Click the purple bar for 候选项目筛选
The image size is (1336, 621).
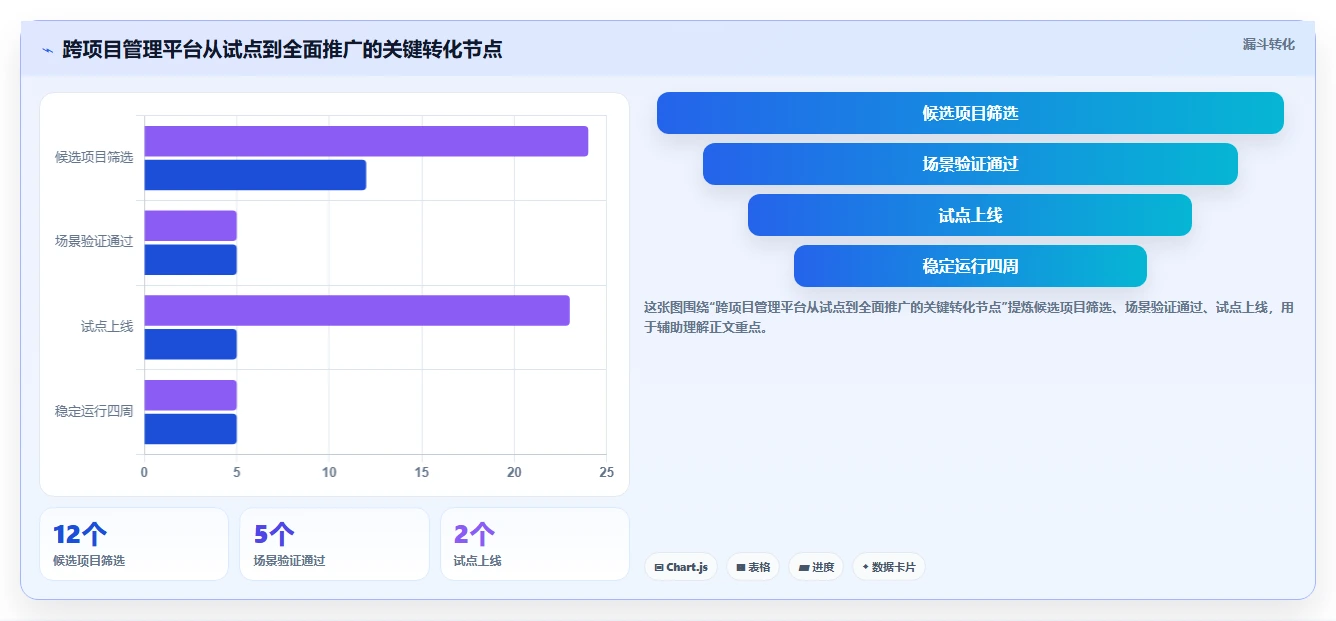tap(366, 141)
